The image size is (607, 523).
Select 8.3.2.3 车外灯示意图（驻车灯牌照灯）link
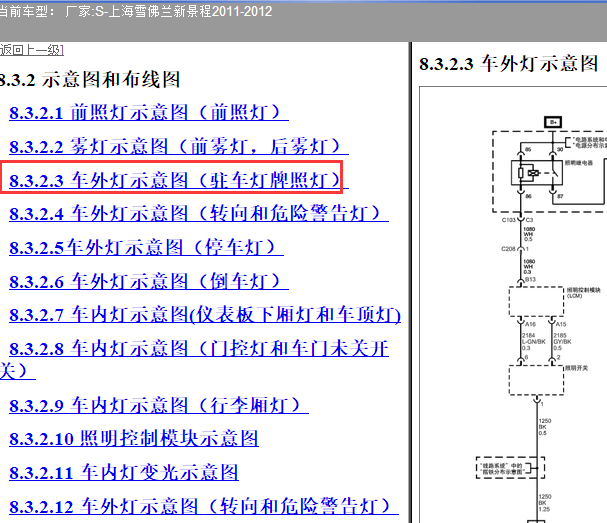point(179,180)
